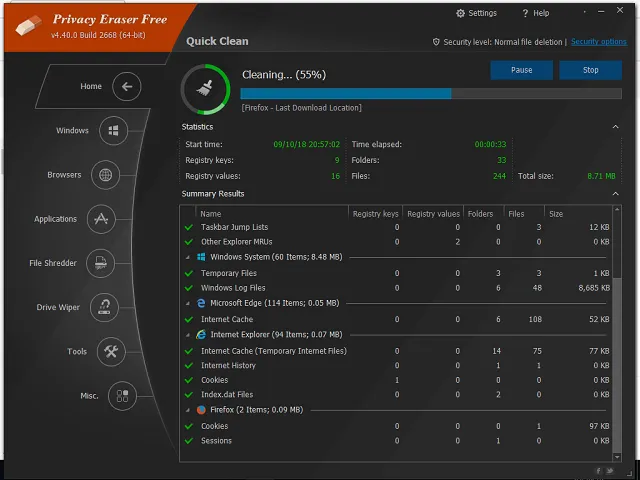The height and width of the screenshot is (480, 640).
Task: Select the Drive Wiper icon
Action: (104, 307)
